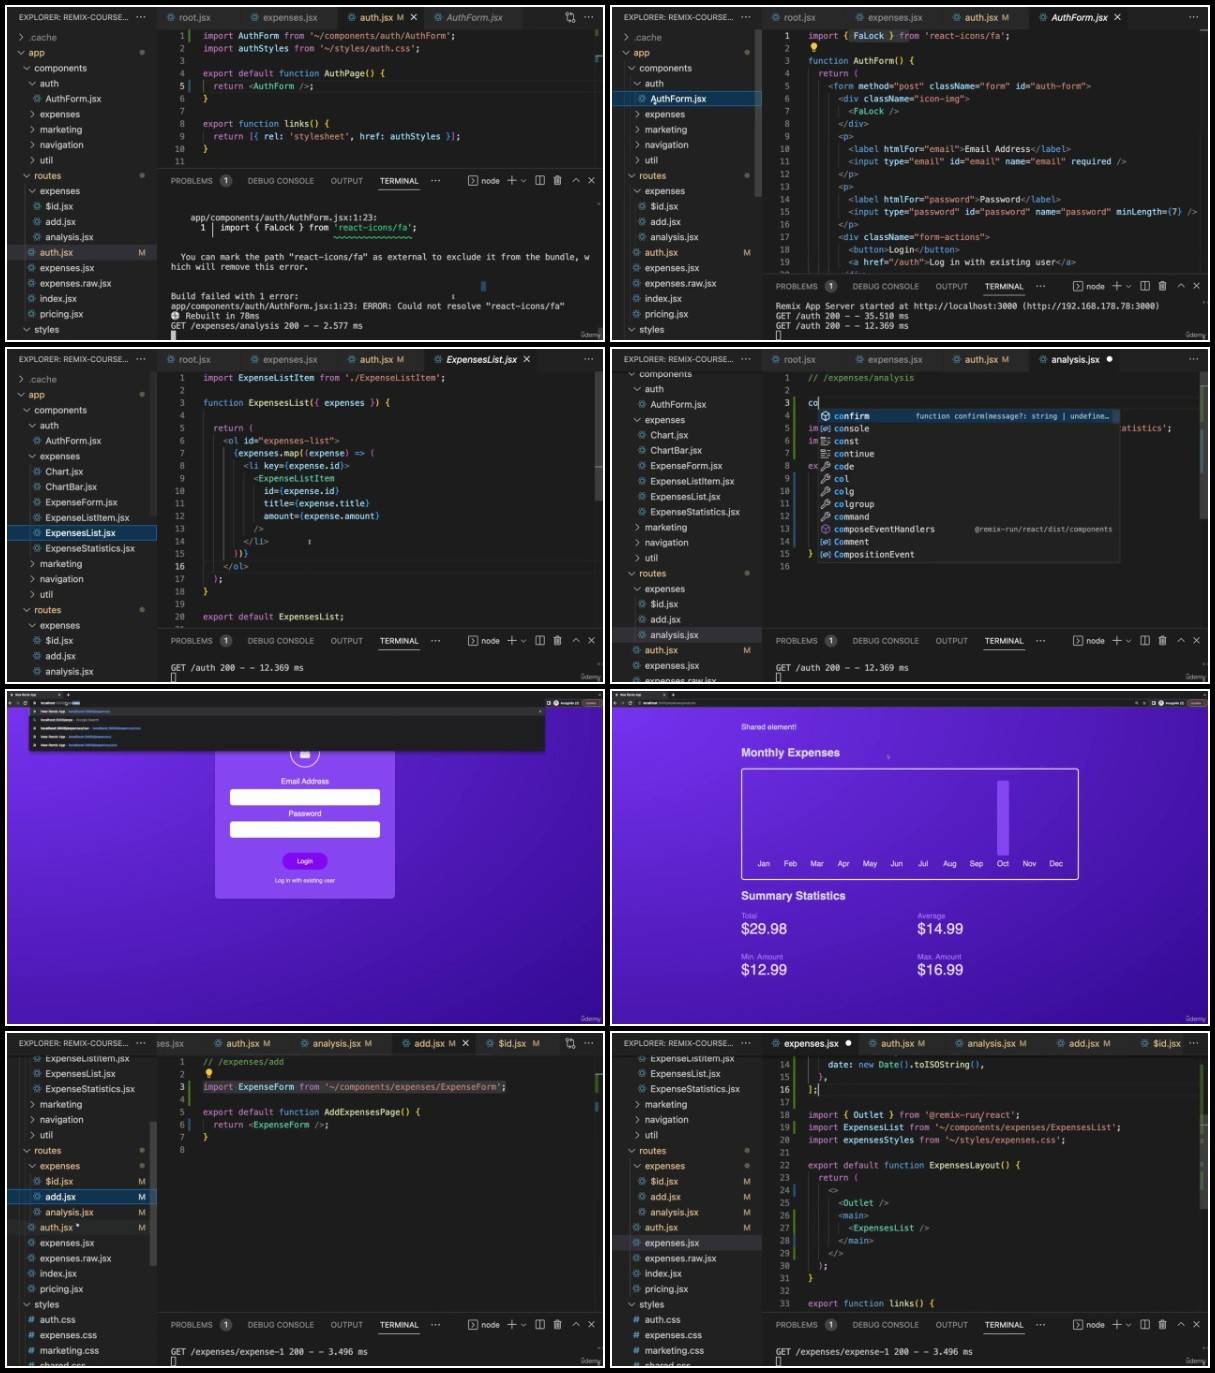Open ChartBar.jsx in ExpensesList.jsx window explorer
Screen dimensions: 1215x1373
coord(70,487)
